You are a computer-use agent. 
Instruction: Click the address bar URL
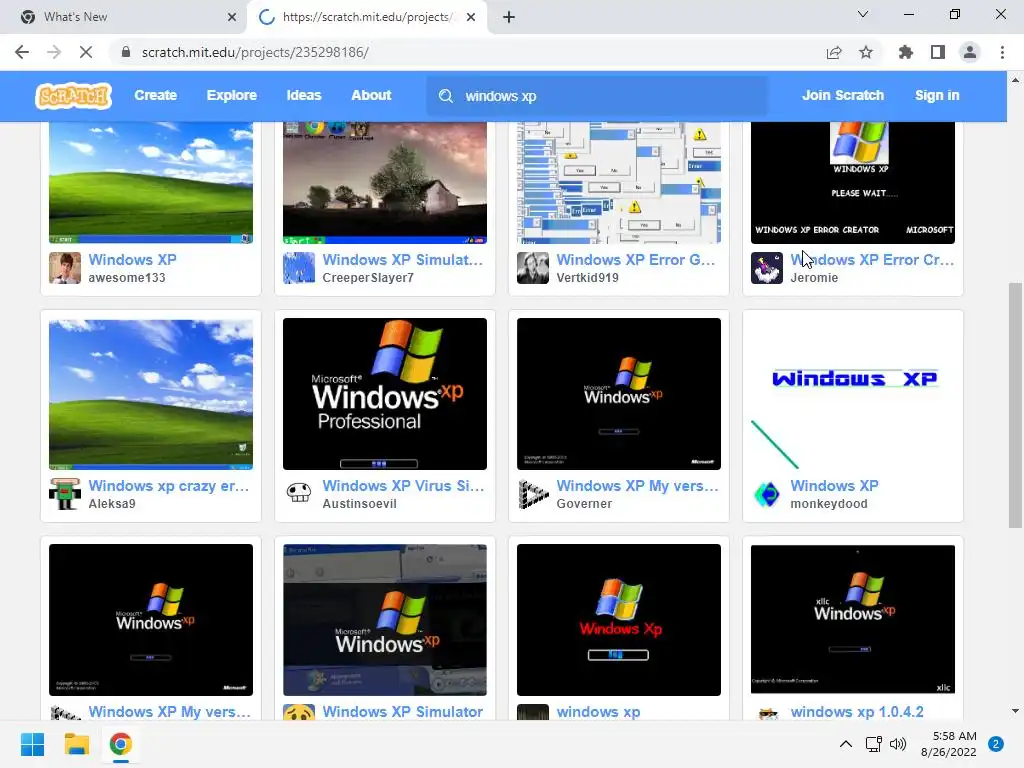255,52
